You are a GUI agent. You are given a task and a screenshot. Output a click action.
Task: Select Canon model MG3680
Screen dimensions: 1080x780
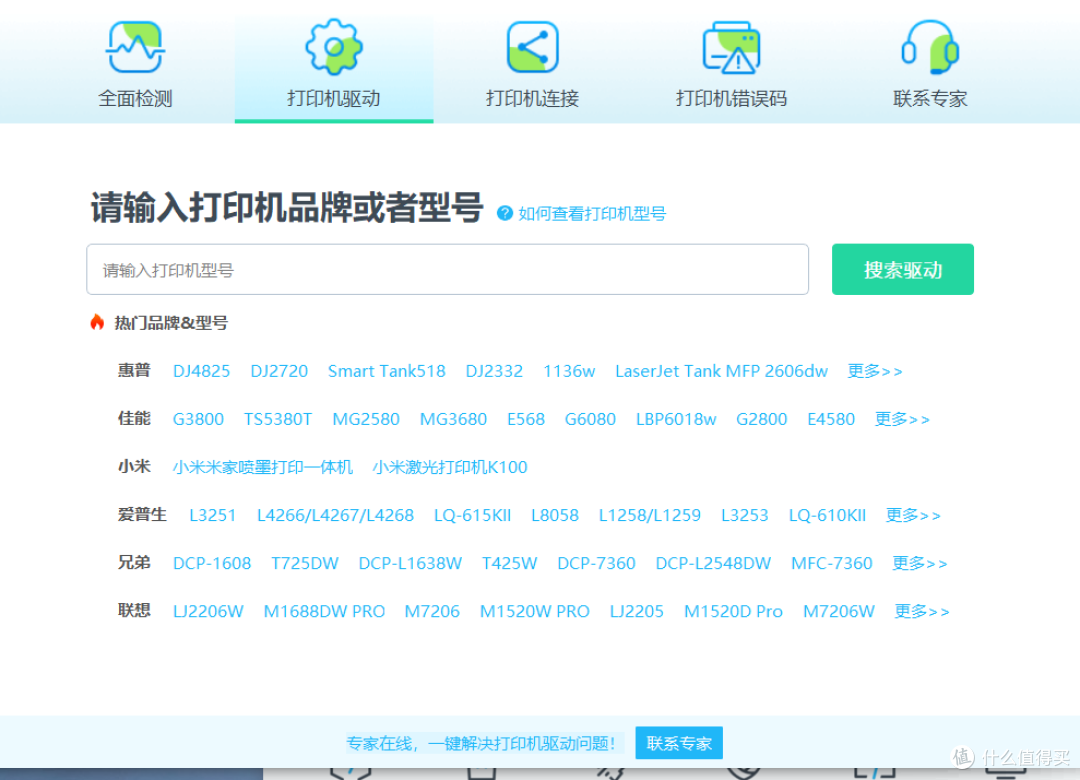click(453, 419)
